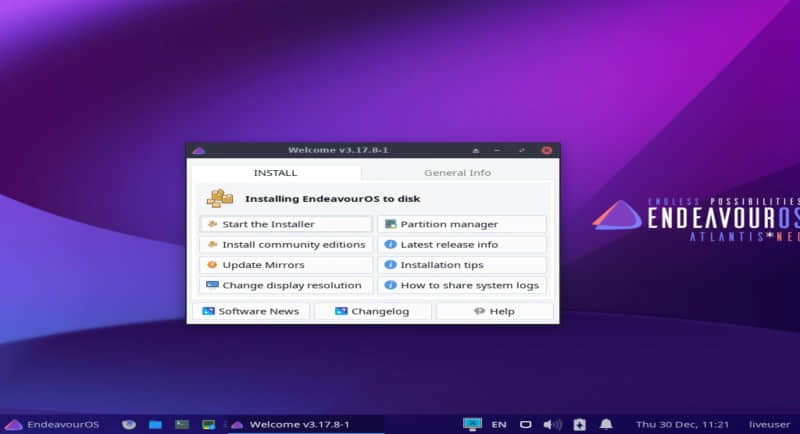Click the notification bell in system tray
This screenshot has width=800, height=434.
tap(606, 424)
